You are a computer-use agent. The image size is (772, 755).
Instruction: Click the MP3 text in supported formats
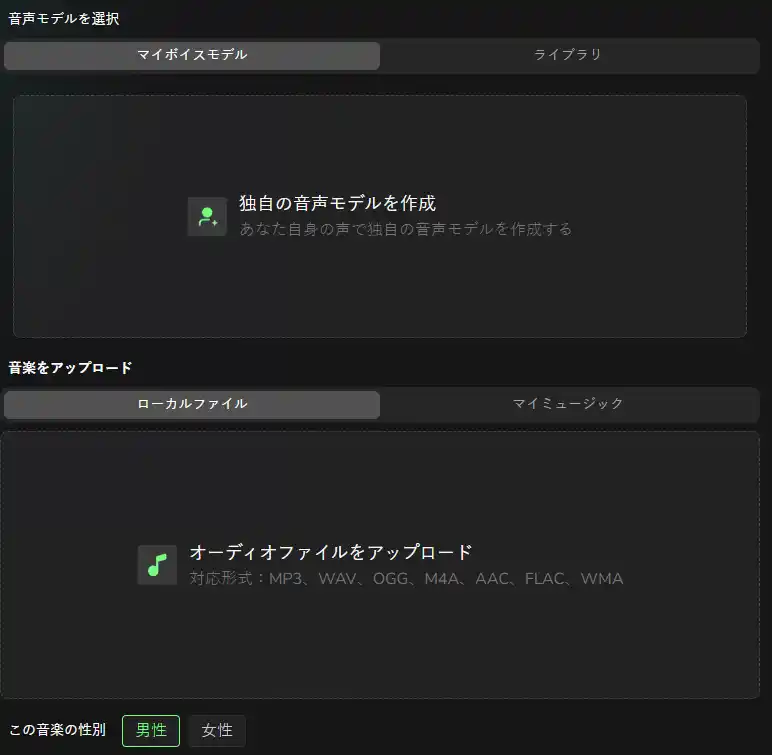click(x=286, y=578)
